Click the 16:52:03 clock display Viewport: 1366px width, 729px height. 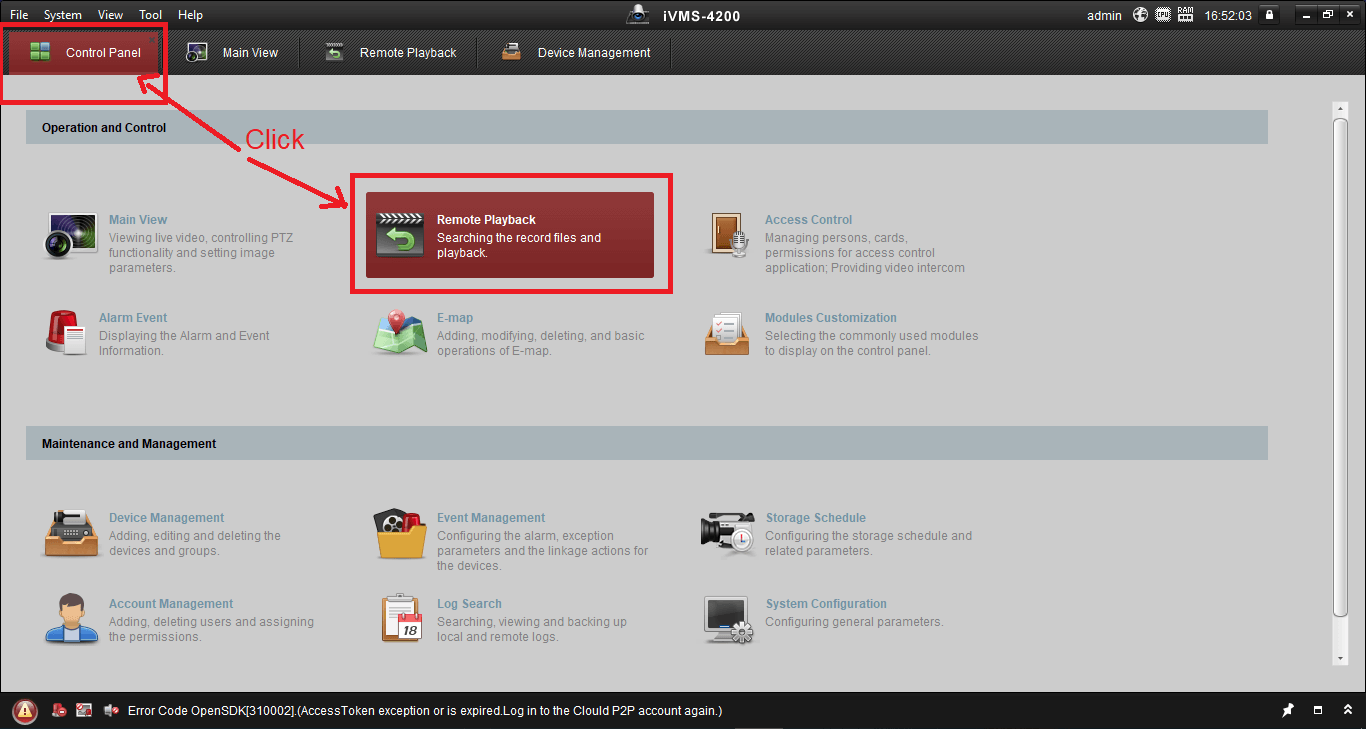coord(1228,15)
